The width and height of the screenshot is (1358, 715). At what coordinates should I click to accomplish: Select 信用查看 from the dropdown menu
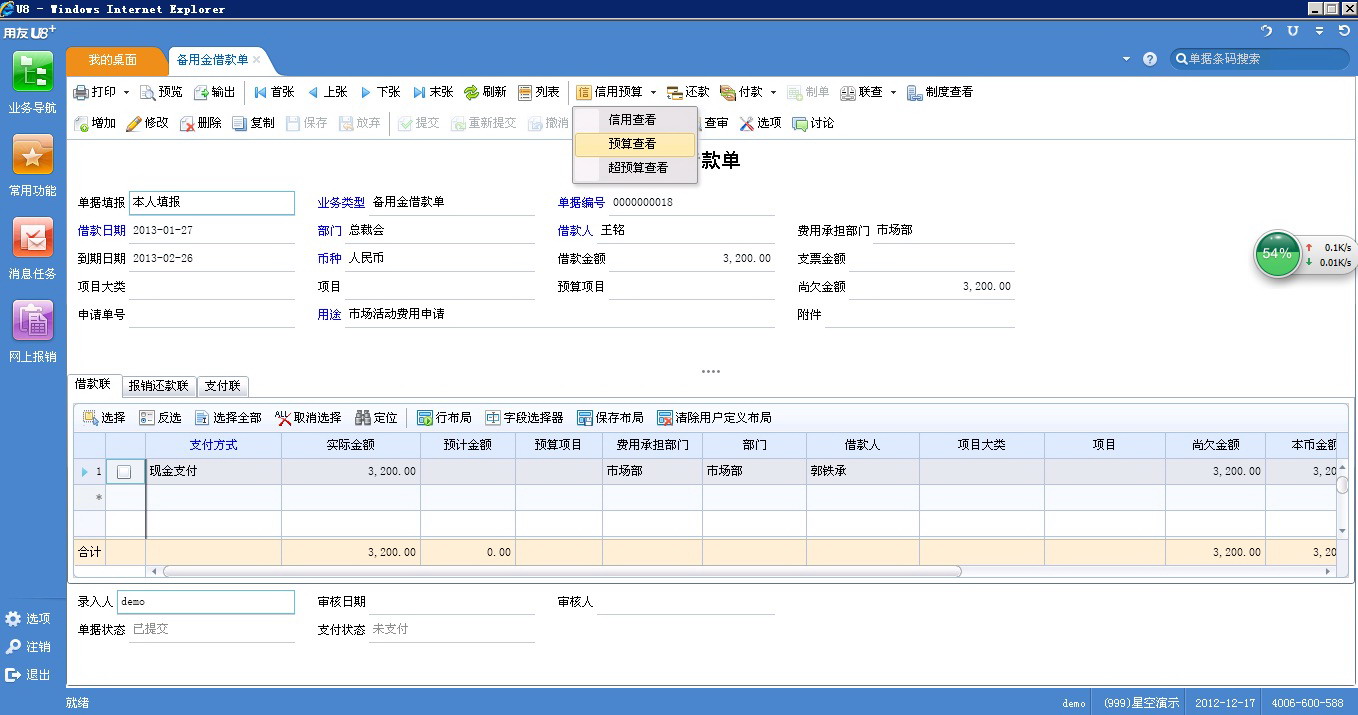click(x=635, y=120)
